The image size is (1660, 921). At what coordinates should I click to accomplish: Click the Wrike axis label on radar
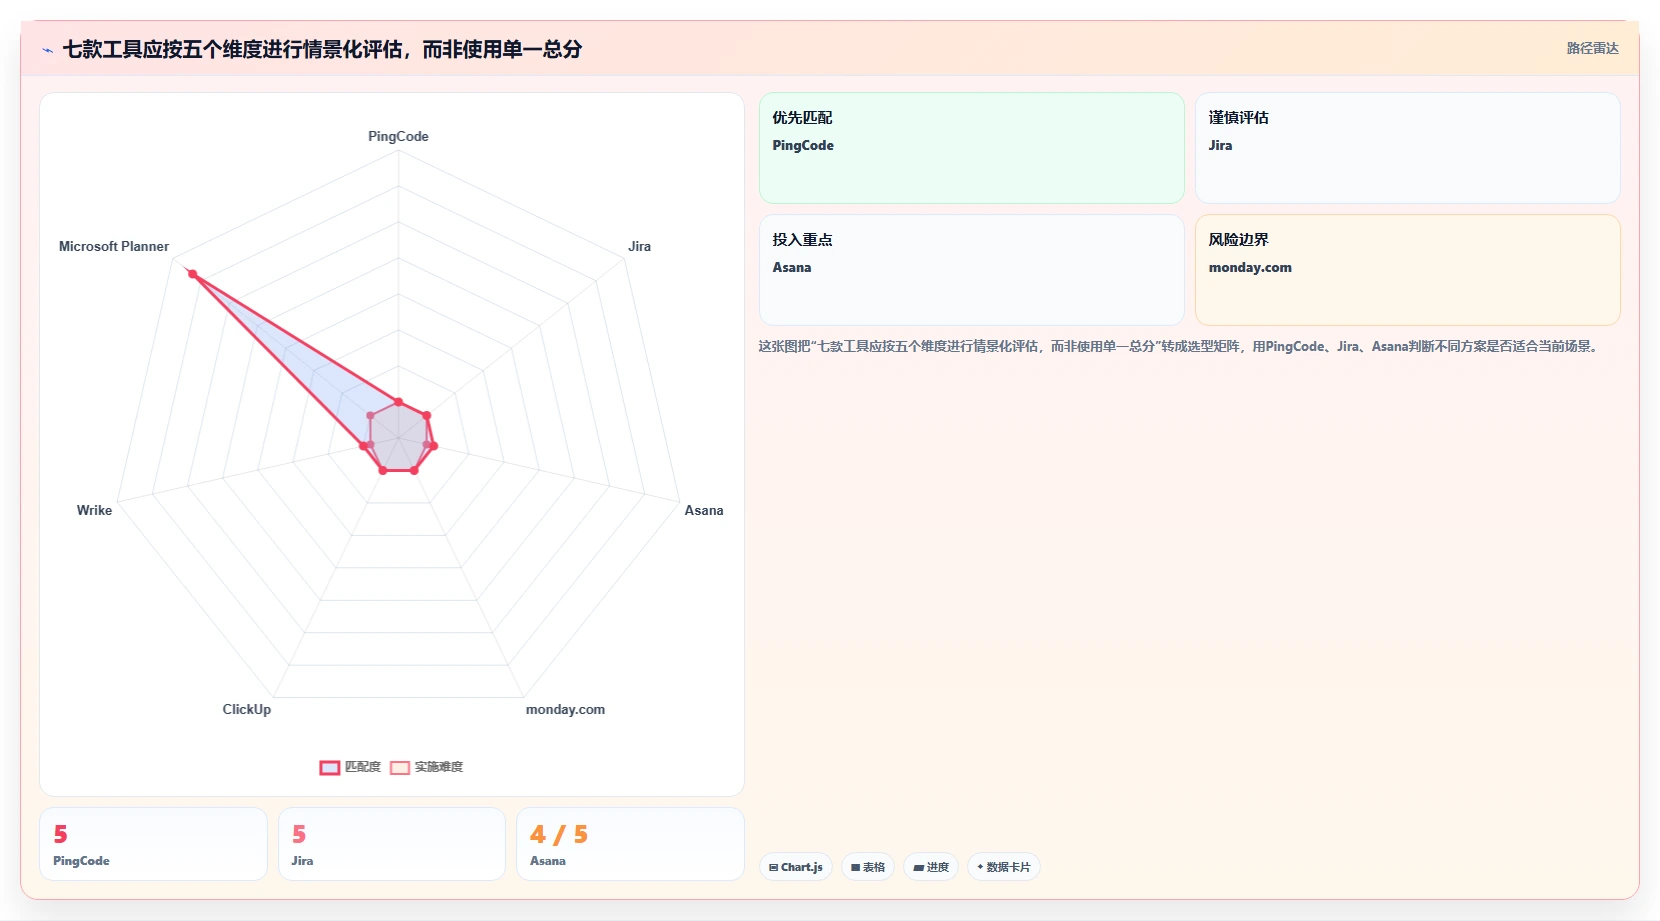(94, 511)
